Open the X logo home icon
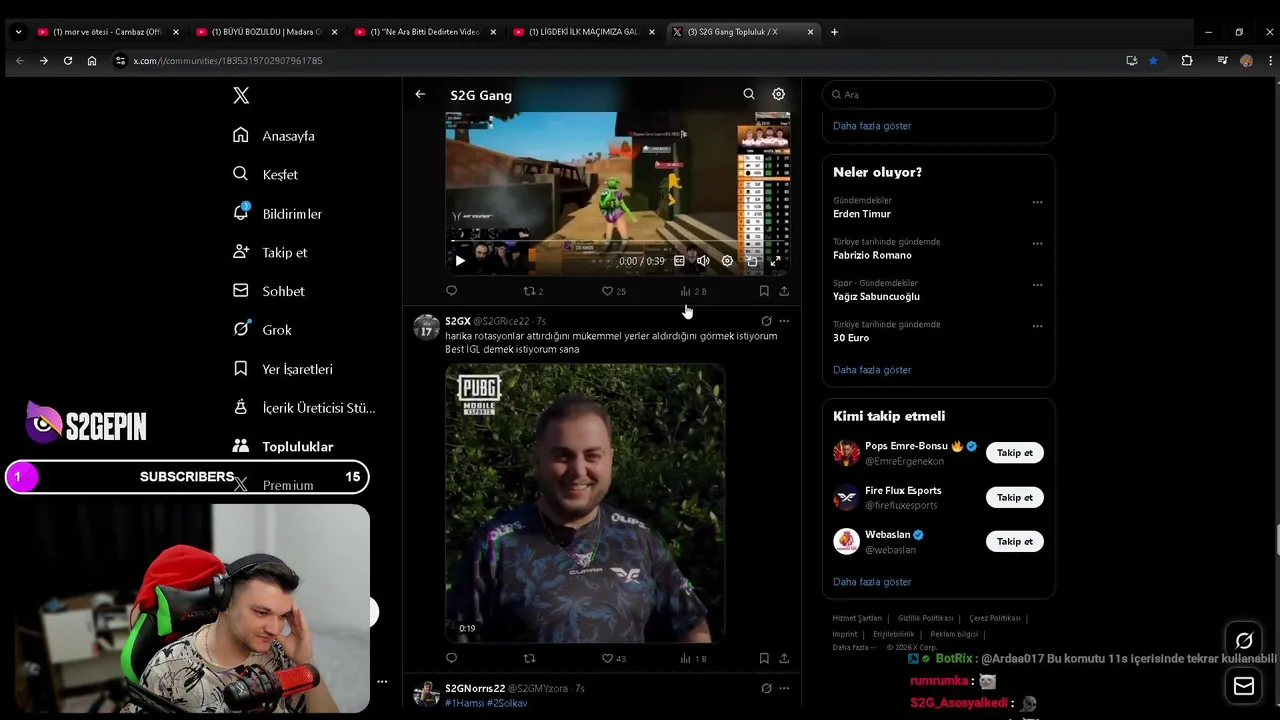Image resolution: width=1280 pixels, height=720 pixels. (x=241, y=95)
